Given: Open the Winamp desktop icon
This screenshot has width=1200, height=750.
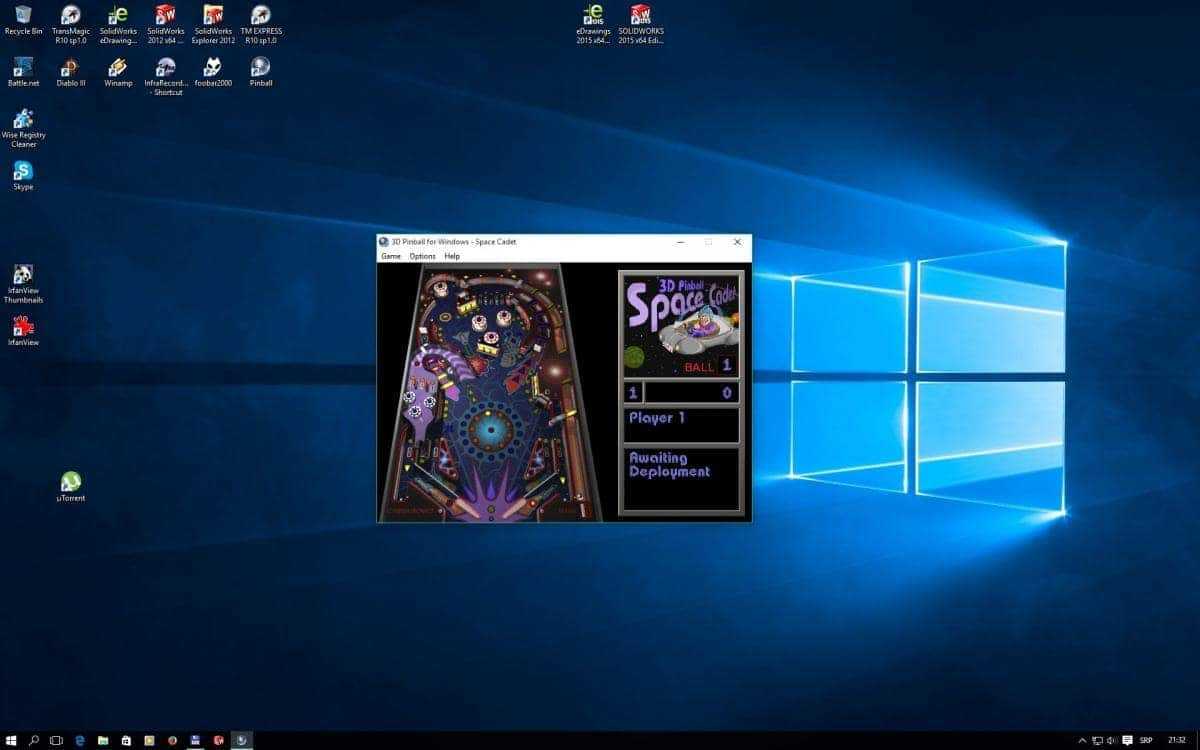Looking at the screenshot, I should coord(118,73).
